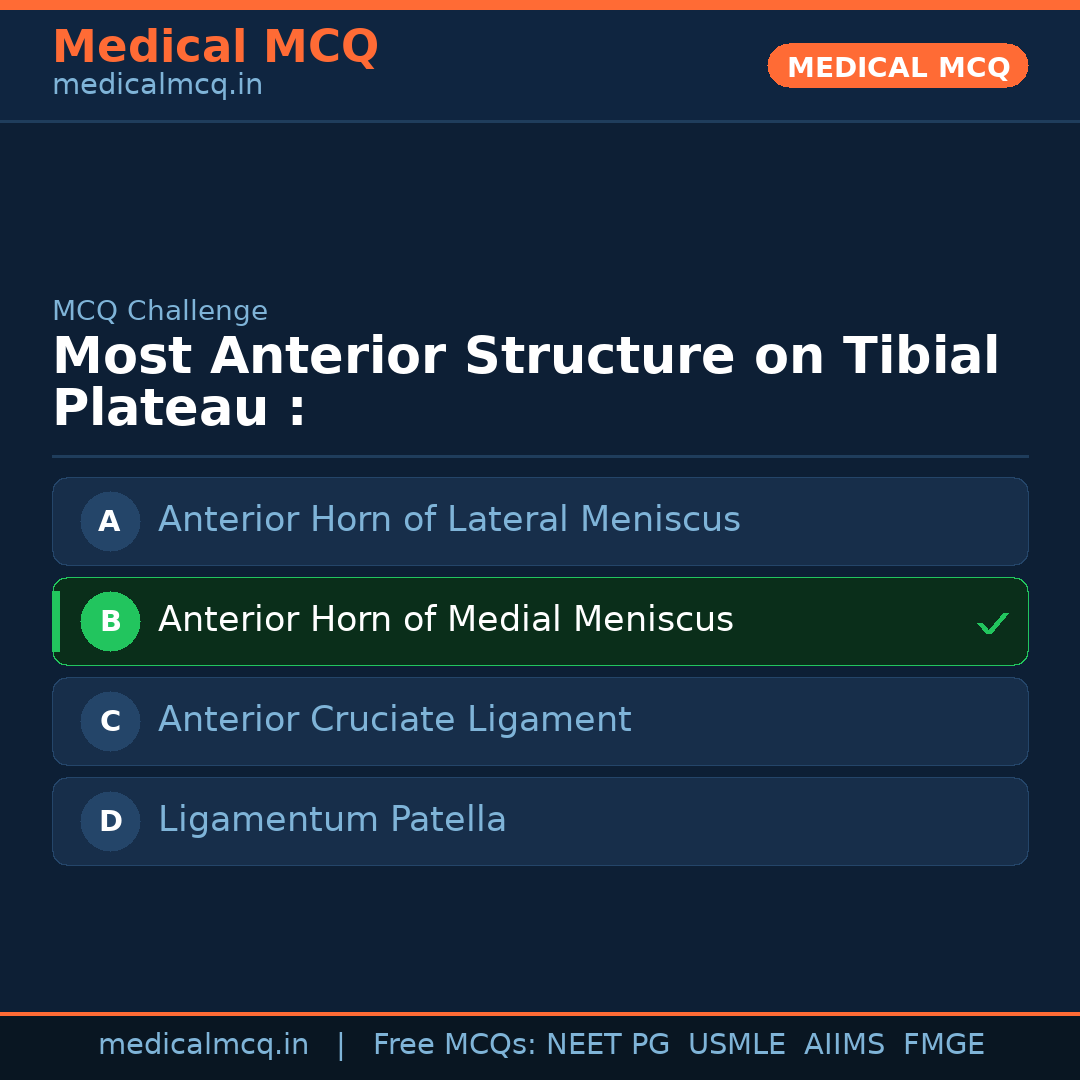
Task: Click the orange MEDICAL MCQ badge
Action: pyautogui.click(x=897, y=67)
